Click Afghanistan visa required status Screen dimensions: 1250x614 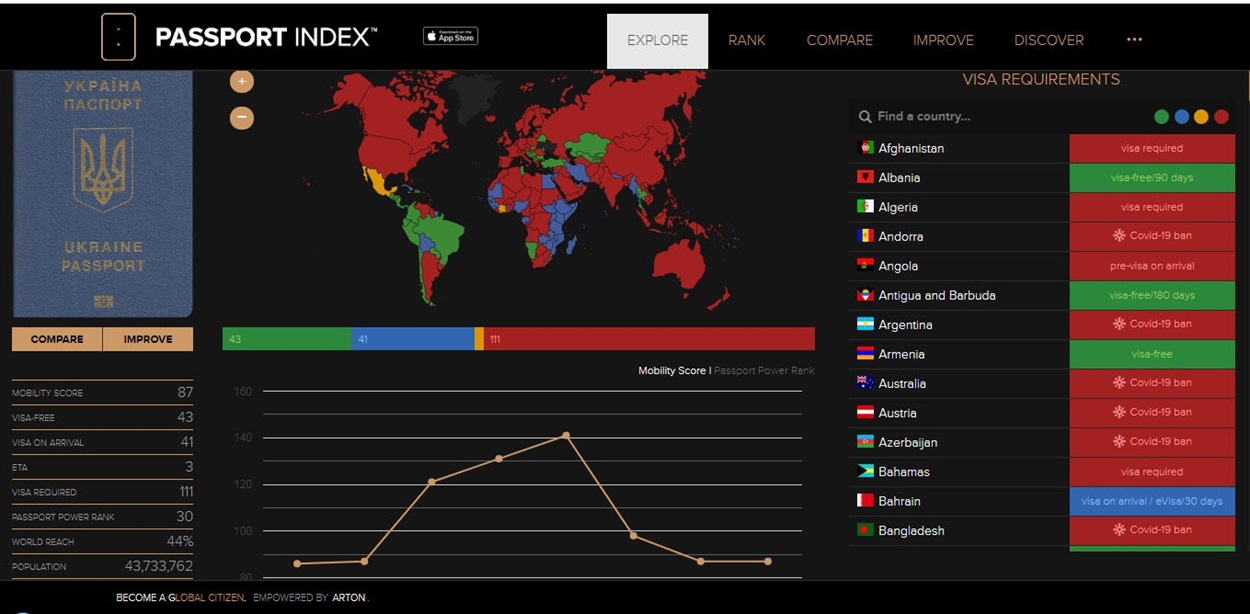click(1152, 148)
